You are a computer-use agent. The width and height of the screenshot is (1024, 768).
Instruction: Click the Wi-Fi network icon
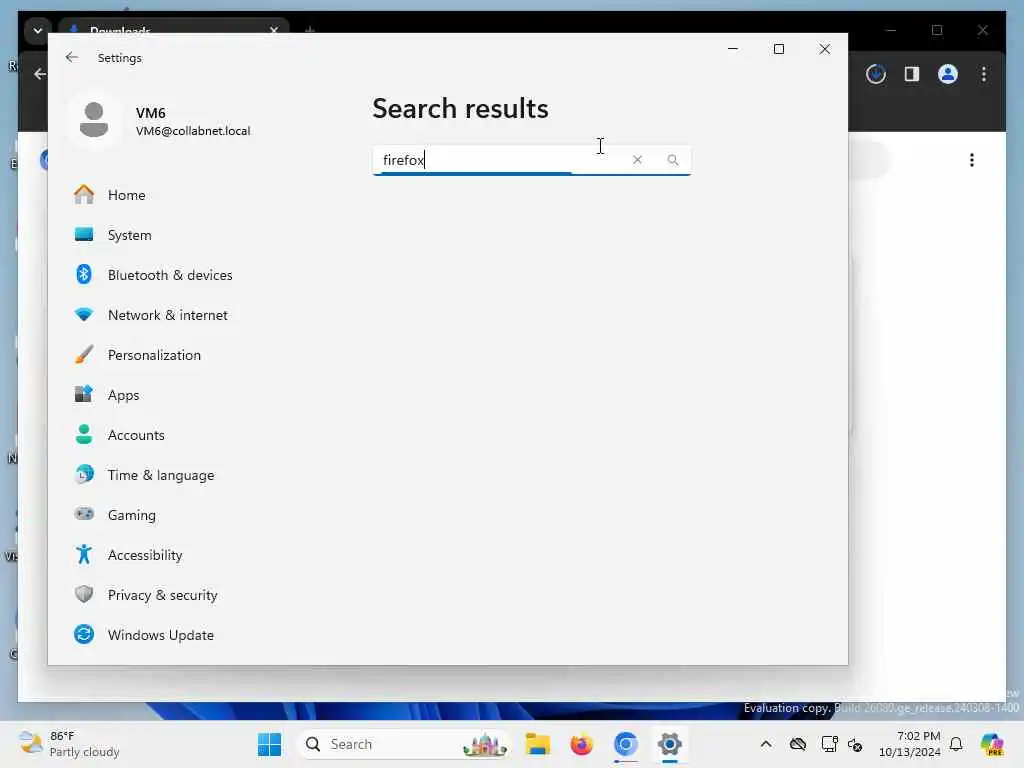coord(84,315)
